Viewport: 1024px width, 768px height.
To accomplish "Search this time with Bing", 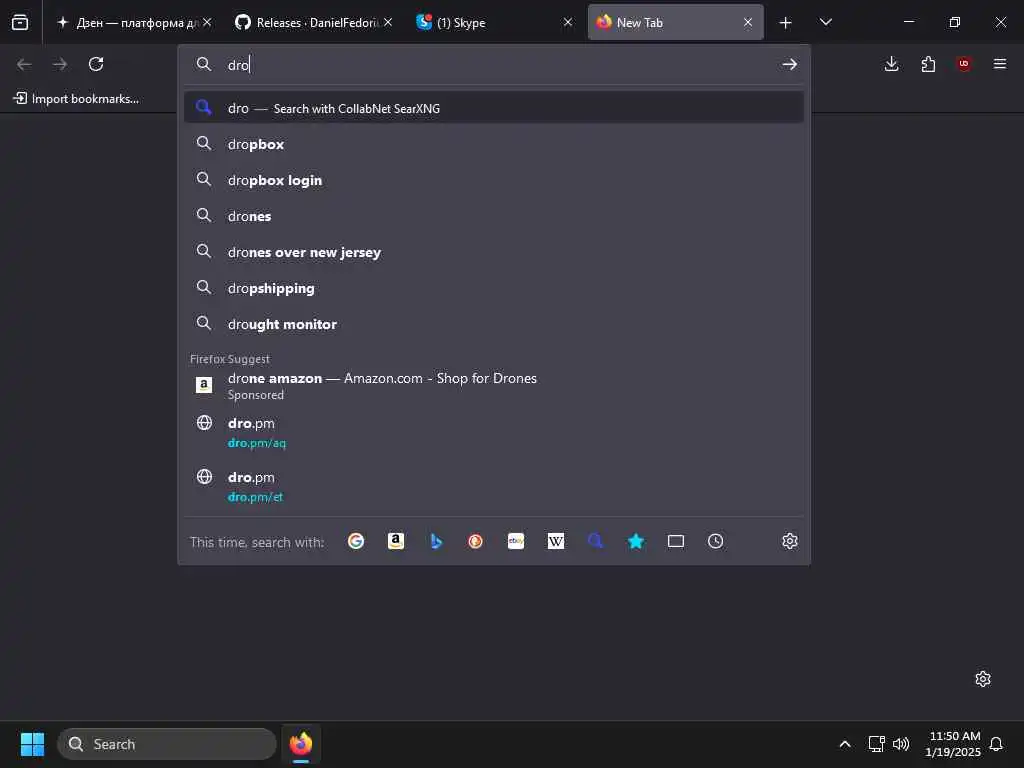I will click(436, 541).
